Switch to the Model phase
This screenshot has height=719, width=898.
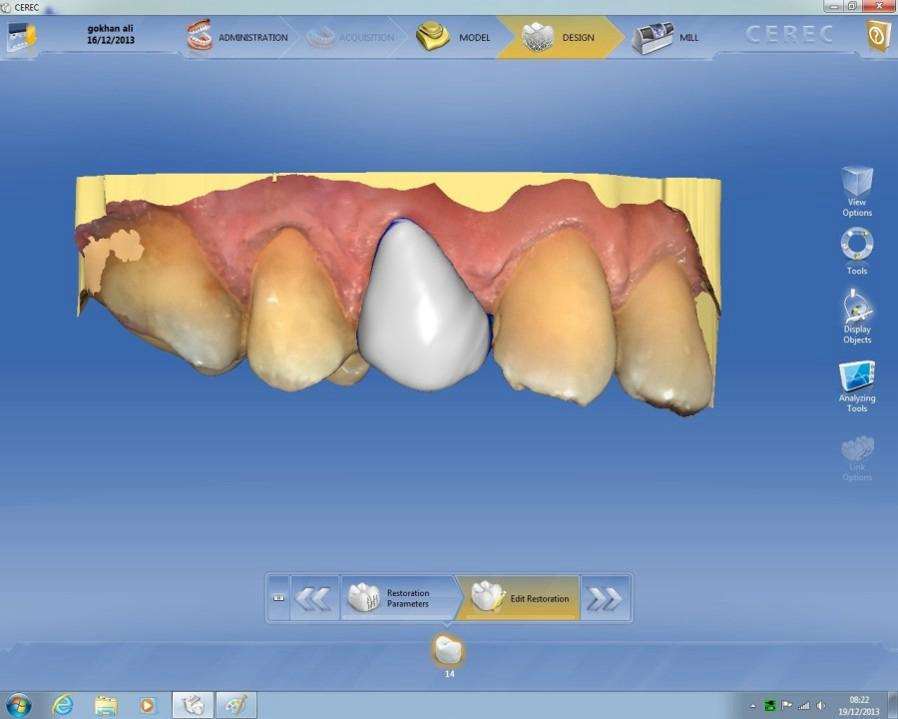pos(454,38)
